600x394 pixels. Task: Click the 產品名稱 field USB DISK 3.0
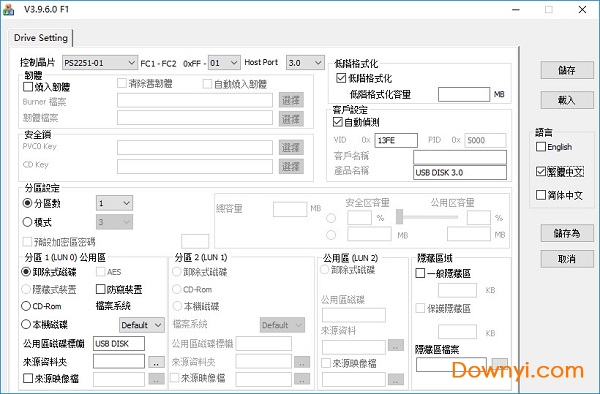click(x=460, y=173)
